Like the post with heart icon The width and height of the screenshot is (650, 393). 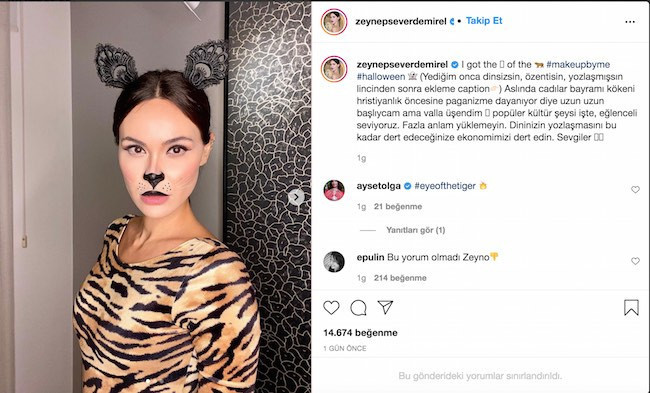[x=331, y=308]
